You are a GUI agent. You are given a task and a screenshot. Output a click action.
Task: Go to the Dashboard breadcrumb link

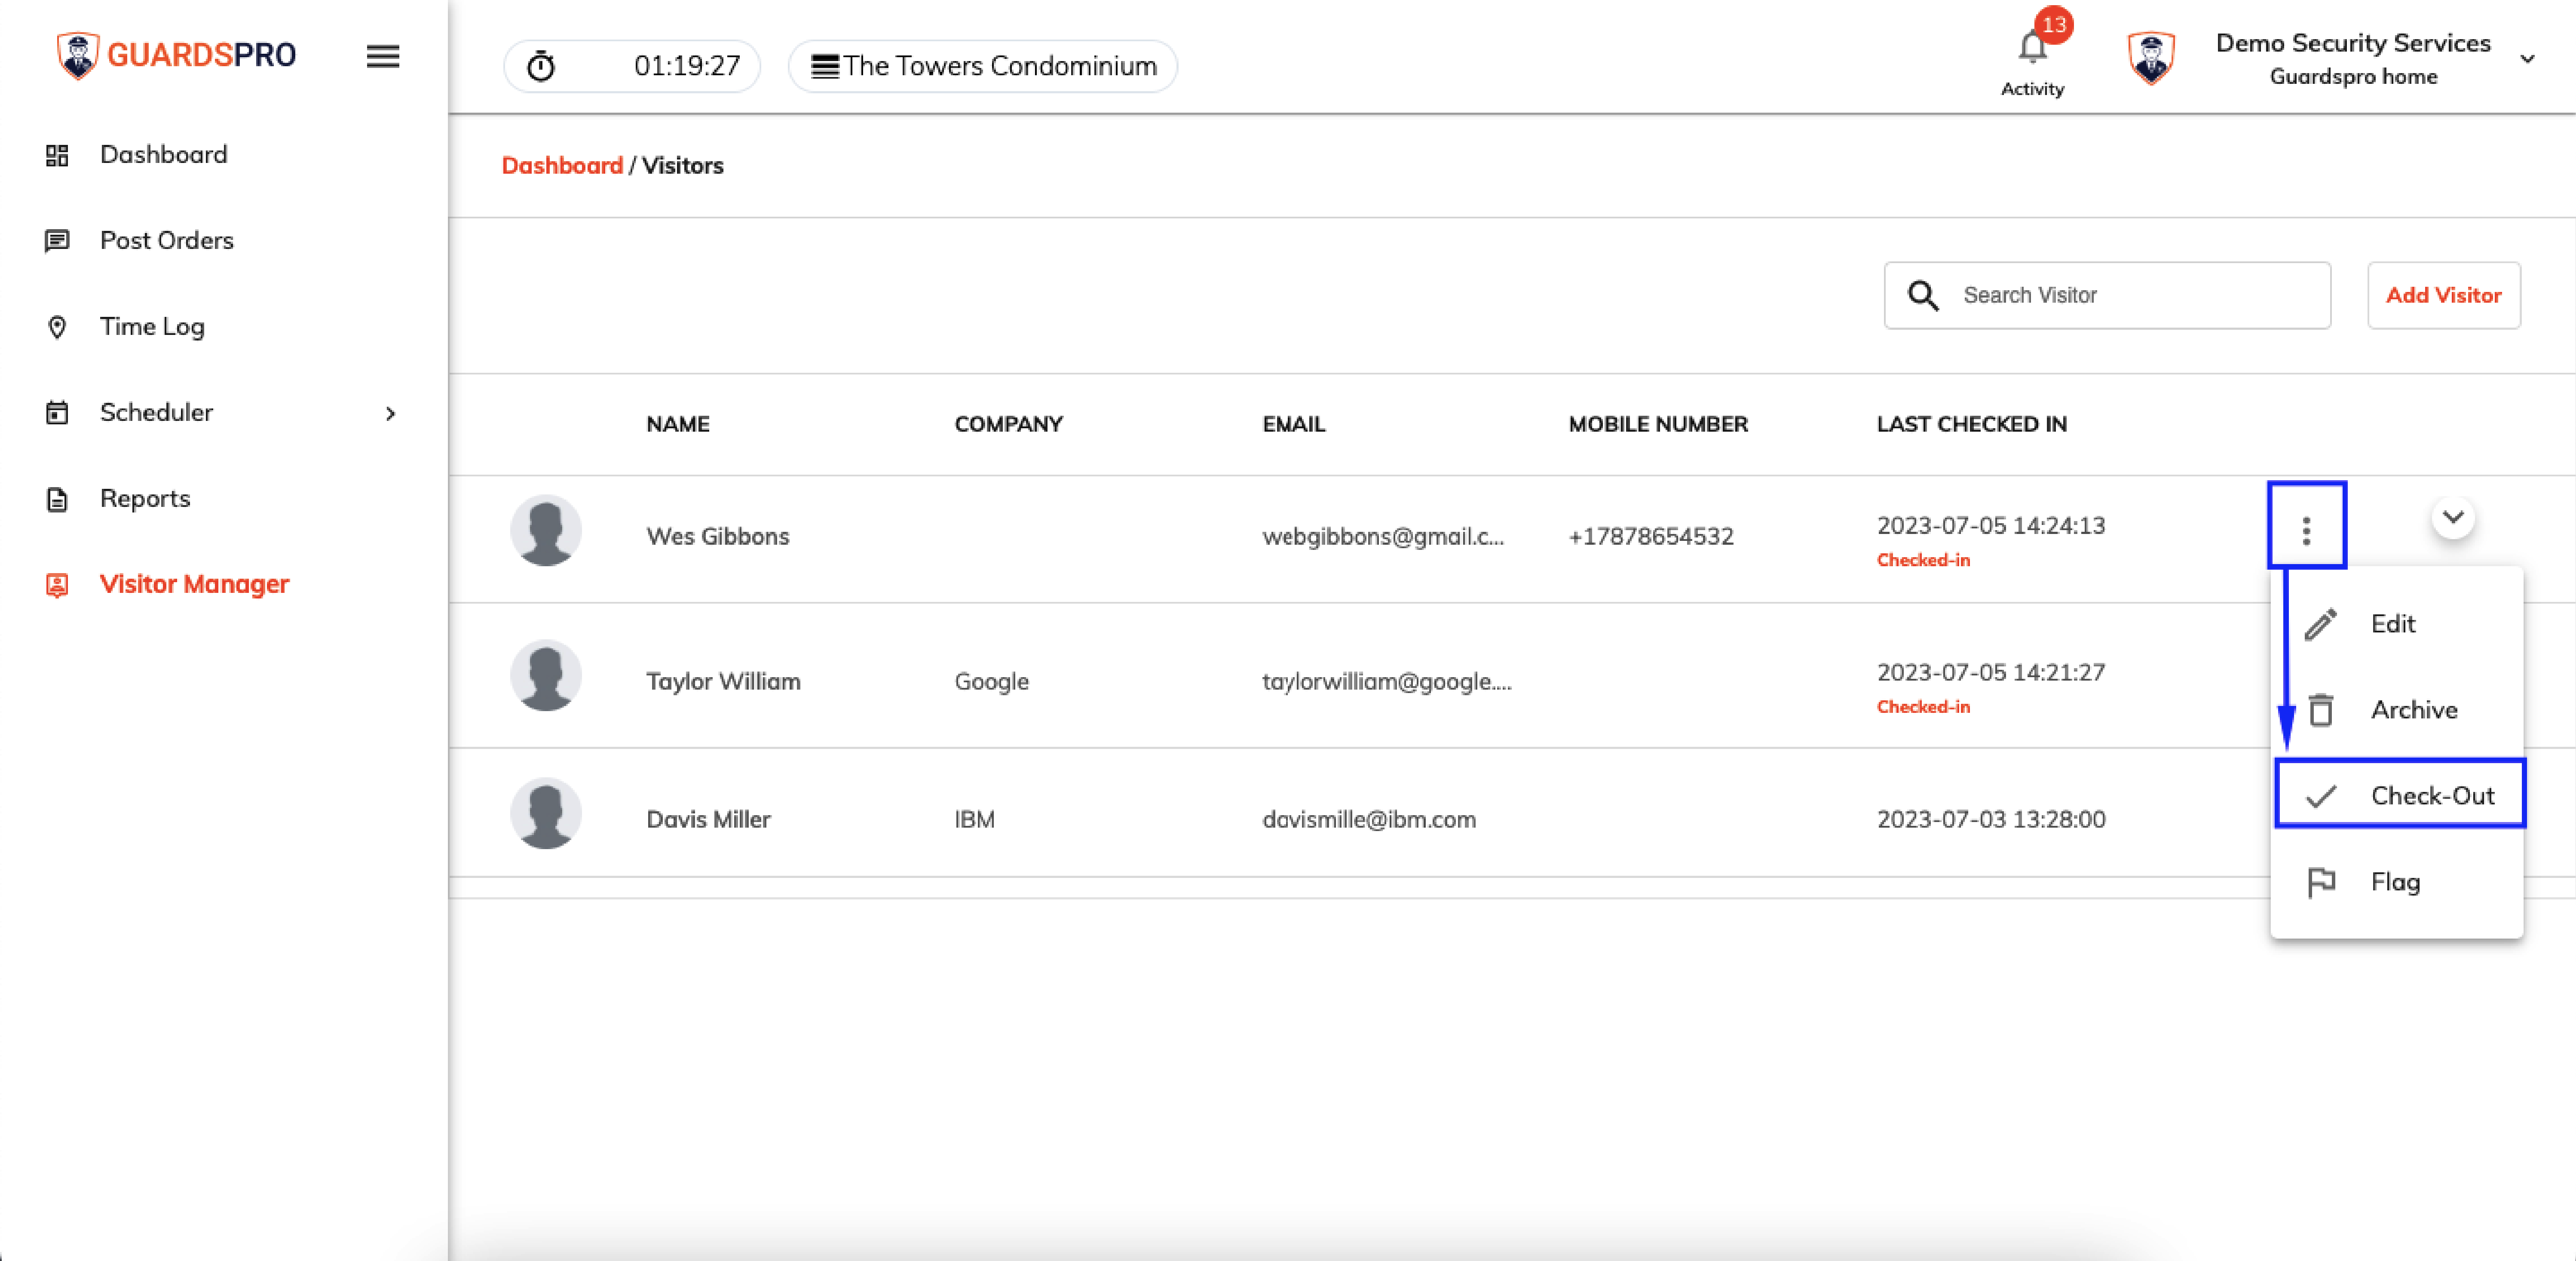click(562, 166)
